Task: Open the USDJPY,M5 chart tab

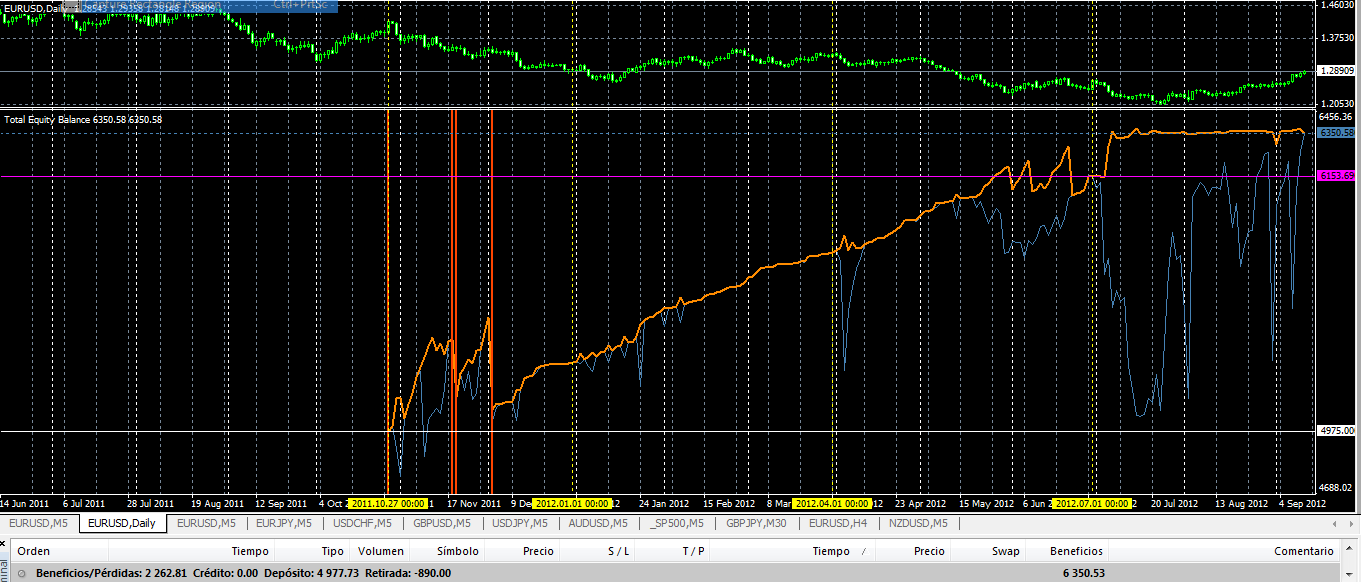Action: (519, 523)
